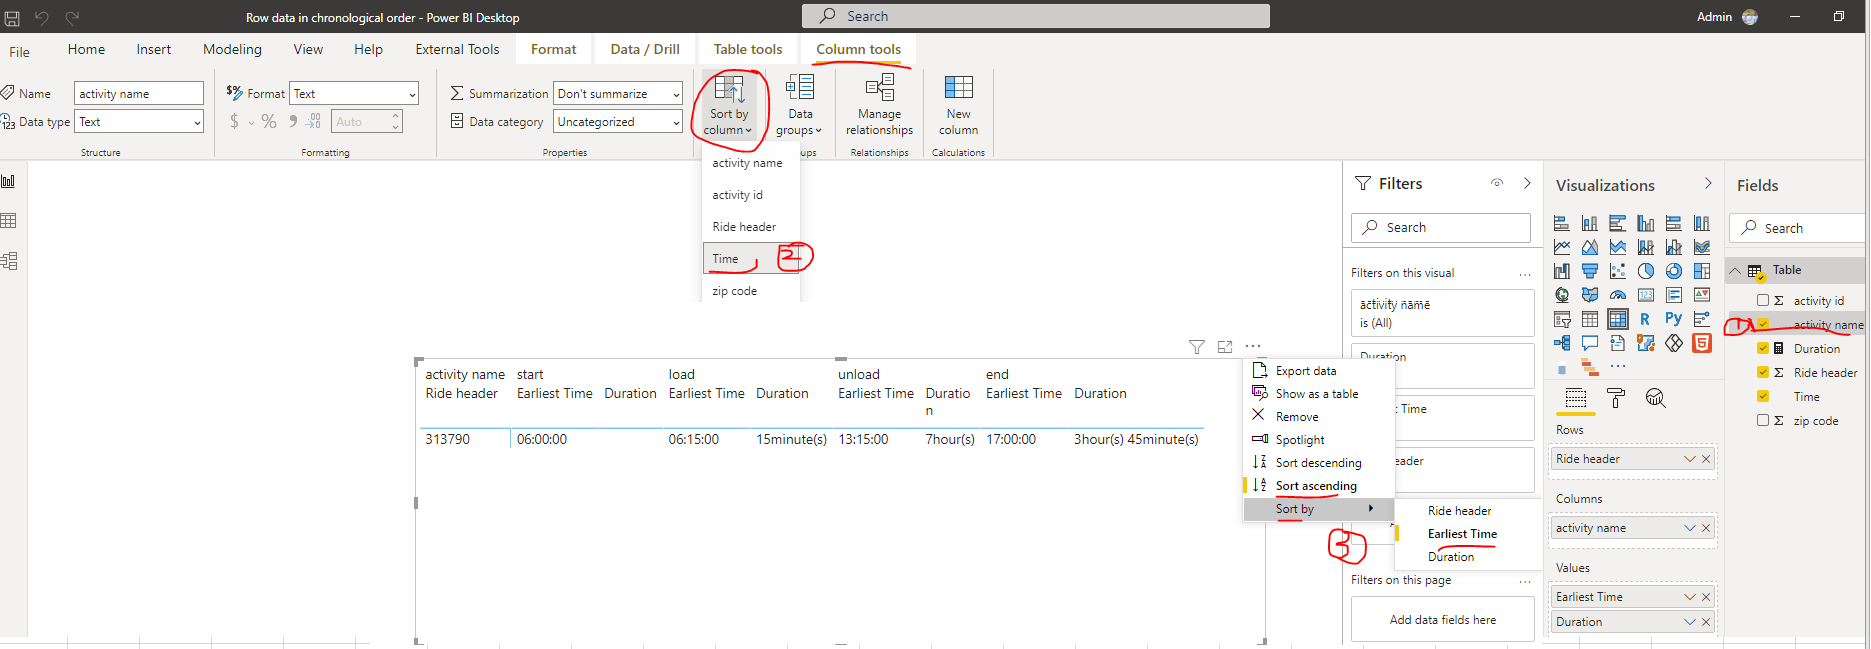Collapse the Filters pane with chevron
The width and height of the screenshot is (1871, 649).
(1527, 183)
